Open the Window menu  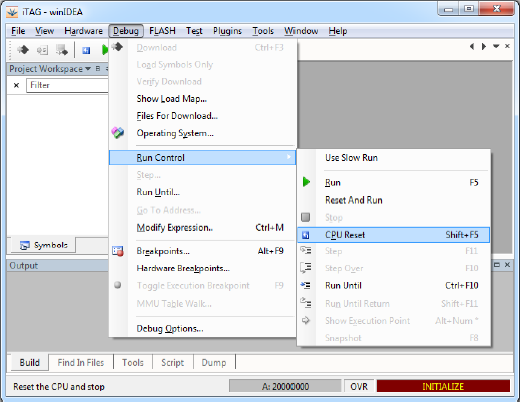[301, 31]
